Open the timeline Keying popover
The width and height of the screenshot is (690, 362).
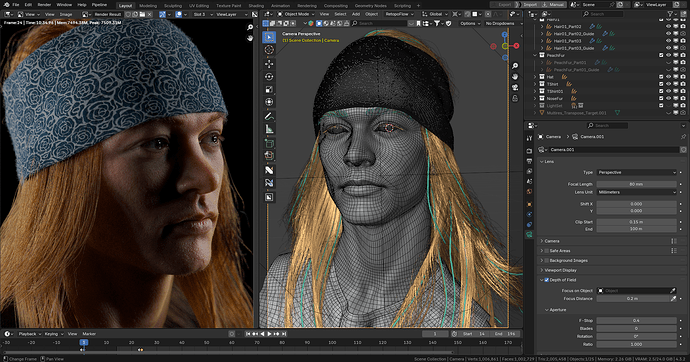click(x=53, y=334)
